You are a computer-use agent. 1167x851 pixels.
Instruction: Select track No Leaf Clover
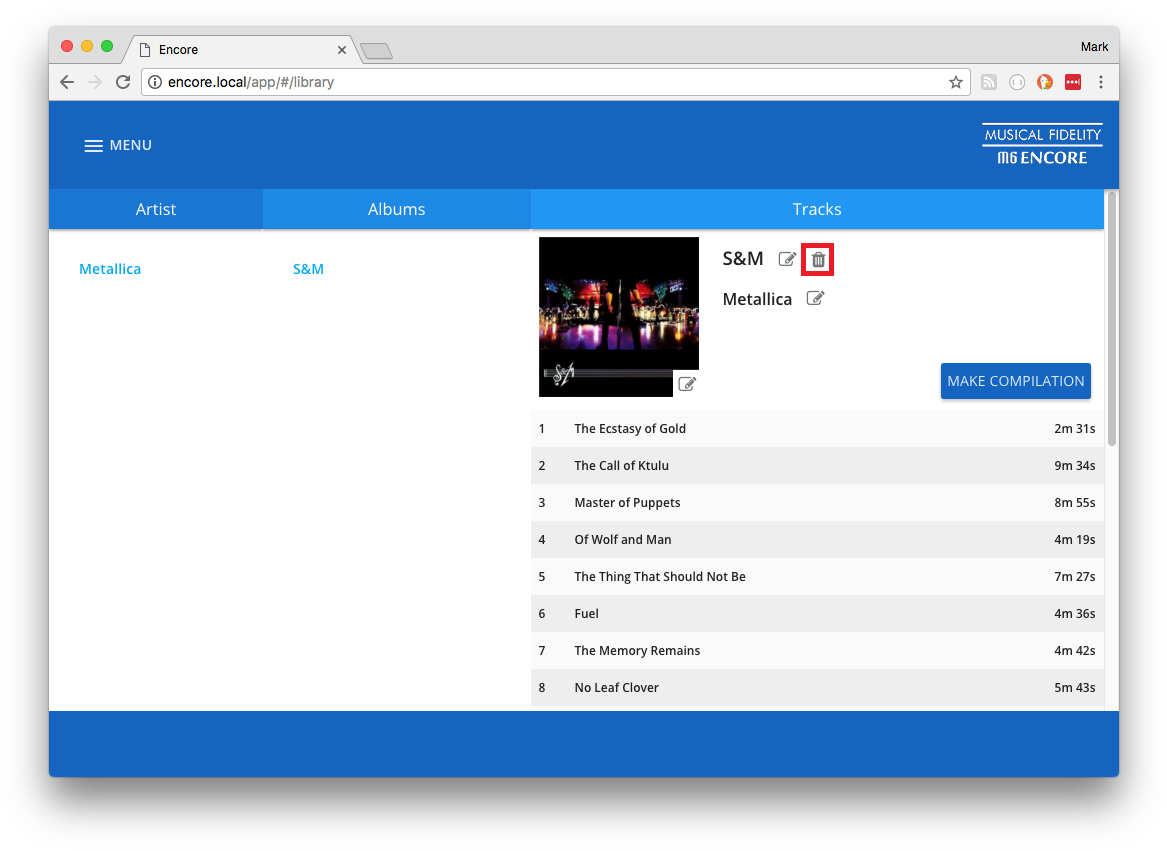pos(817,687)
